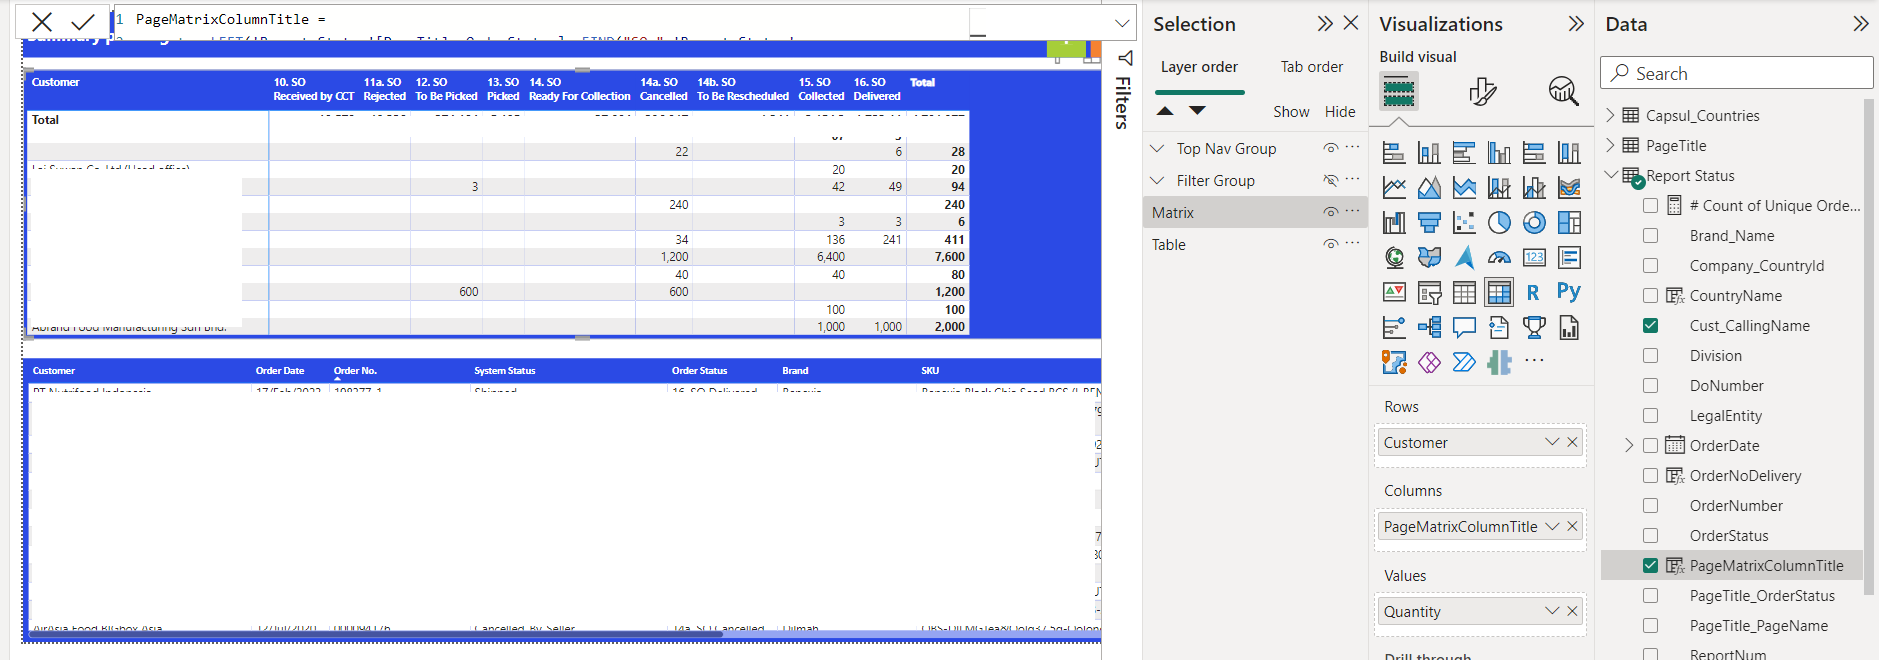Choose the matrix visual

point(1499,292)
